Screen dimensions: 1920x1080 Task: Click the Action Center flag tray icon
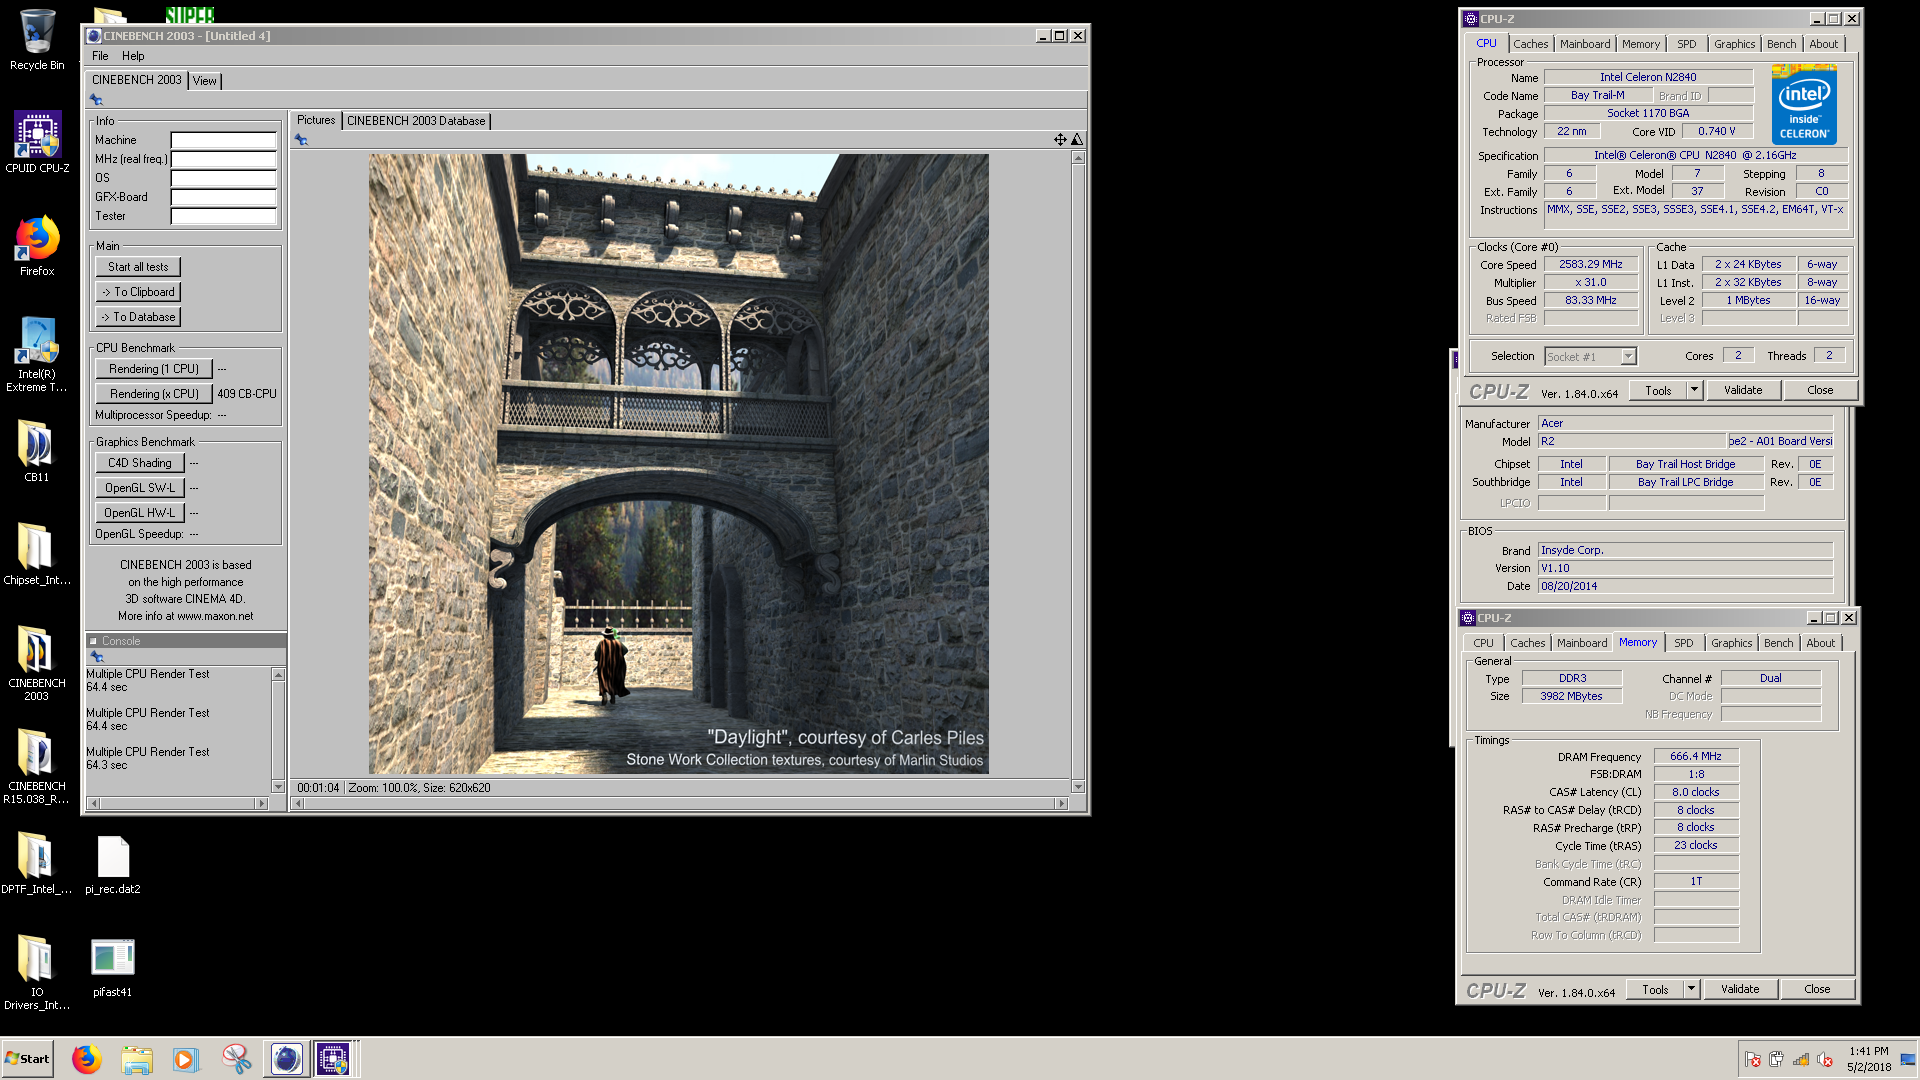(1753, 1060)
